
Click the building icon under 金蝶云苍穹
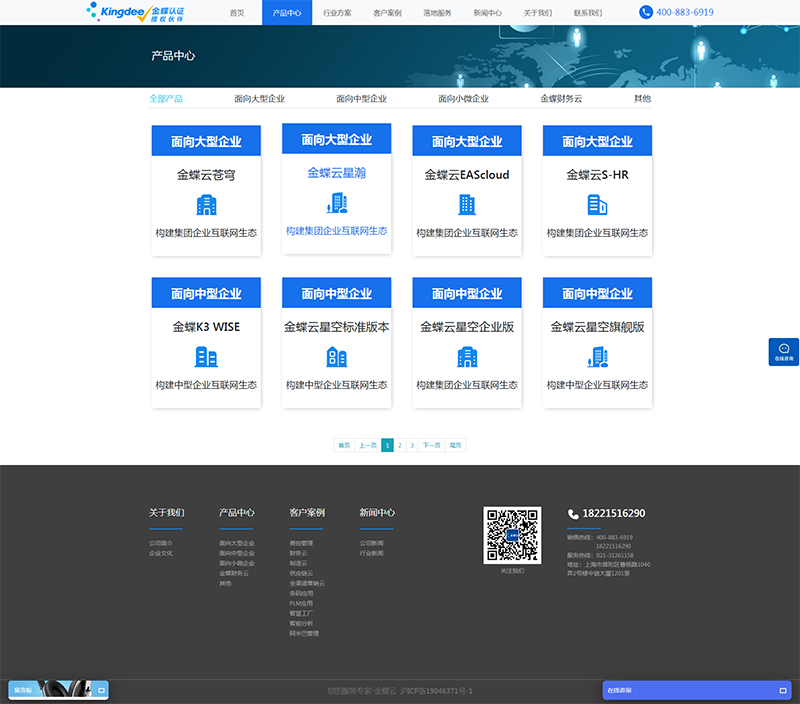tap(206, 205)
